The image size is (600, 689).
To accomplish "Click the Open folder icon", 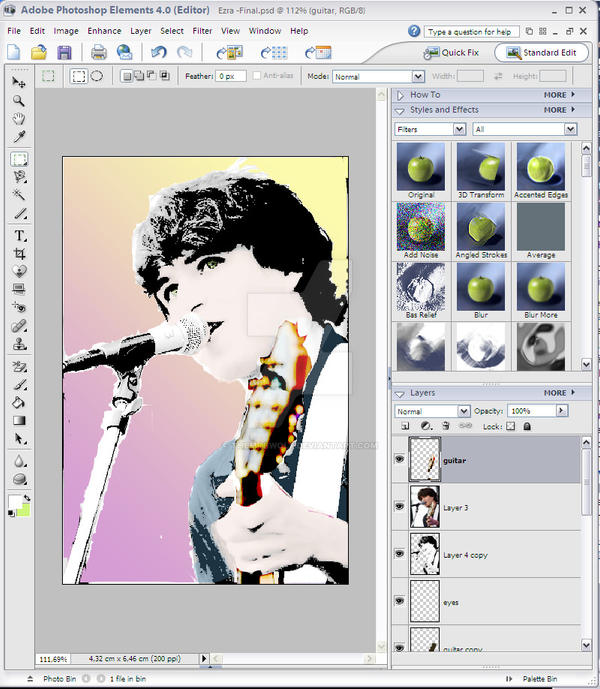I will click(39, 53).
